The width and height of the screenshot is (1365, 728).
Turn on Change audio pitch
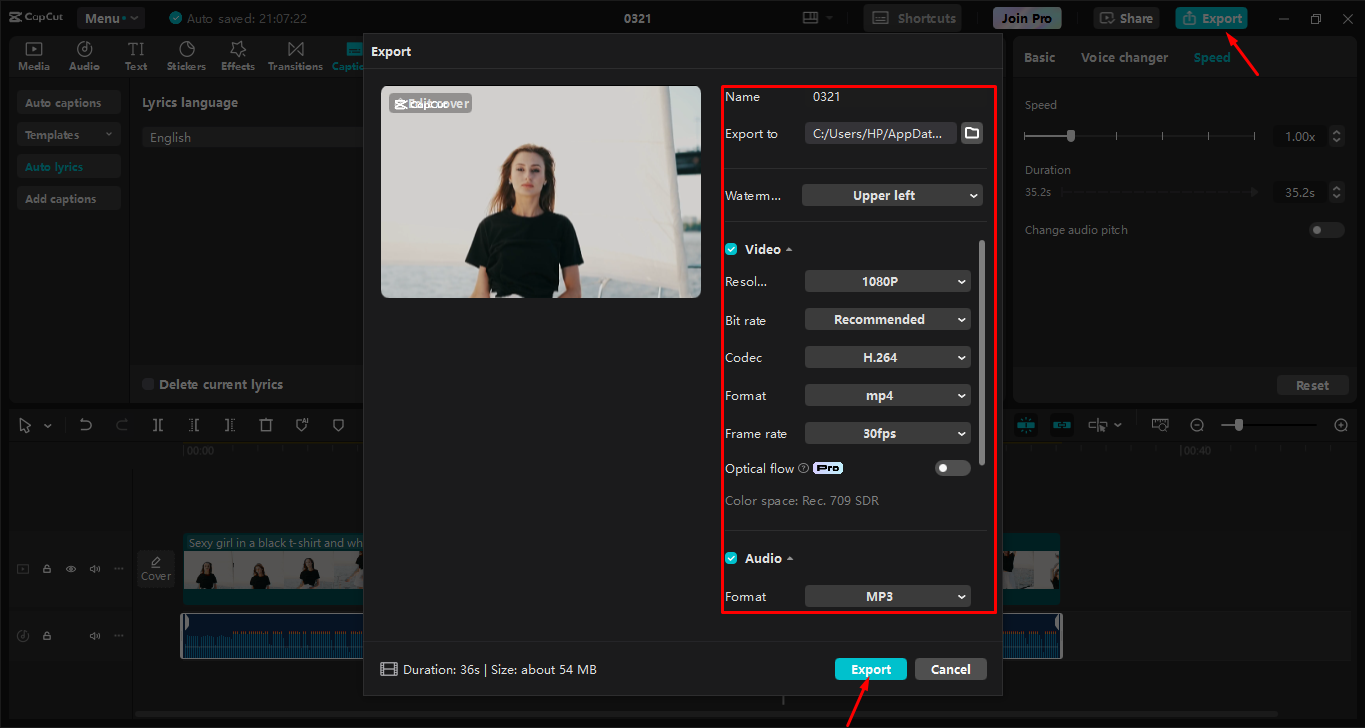[x=1325, y=229]
